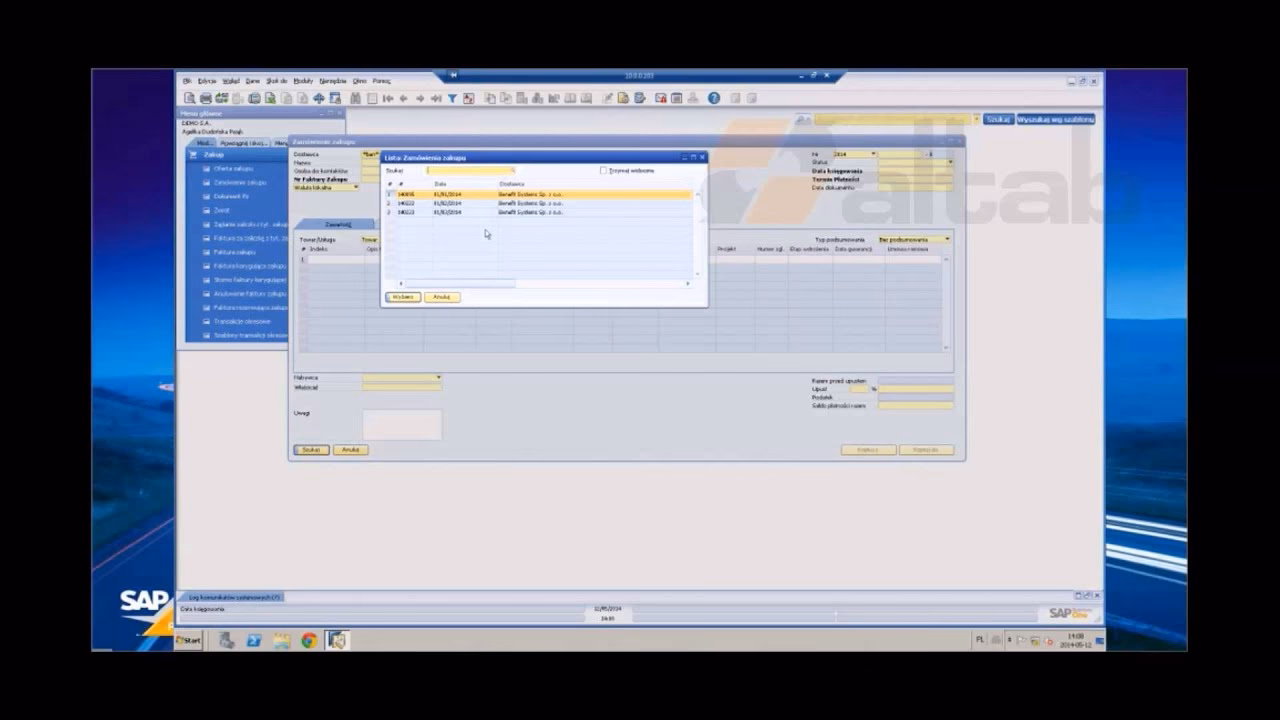Click the Wybierz button in list dialog

[403, 297]
